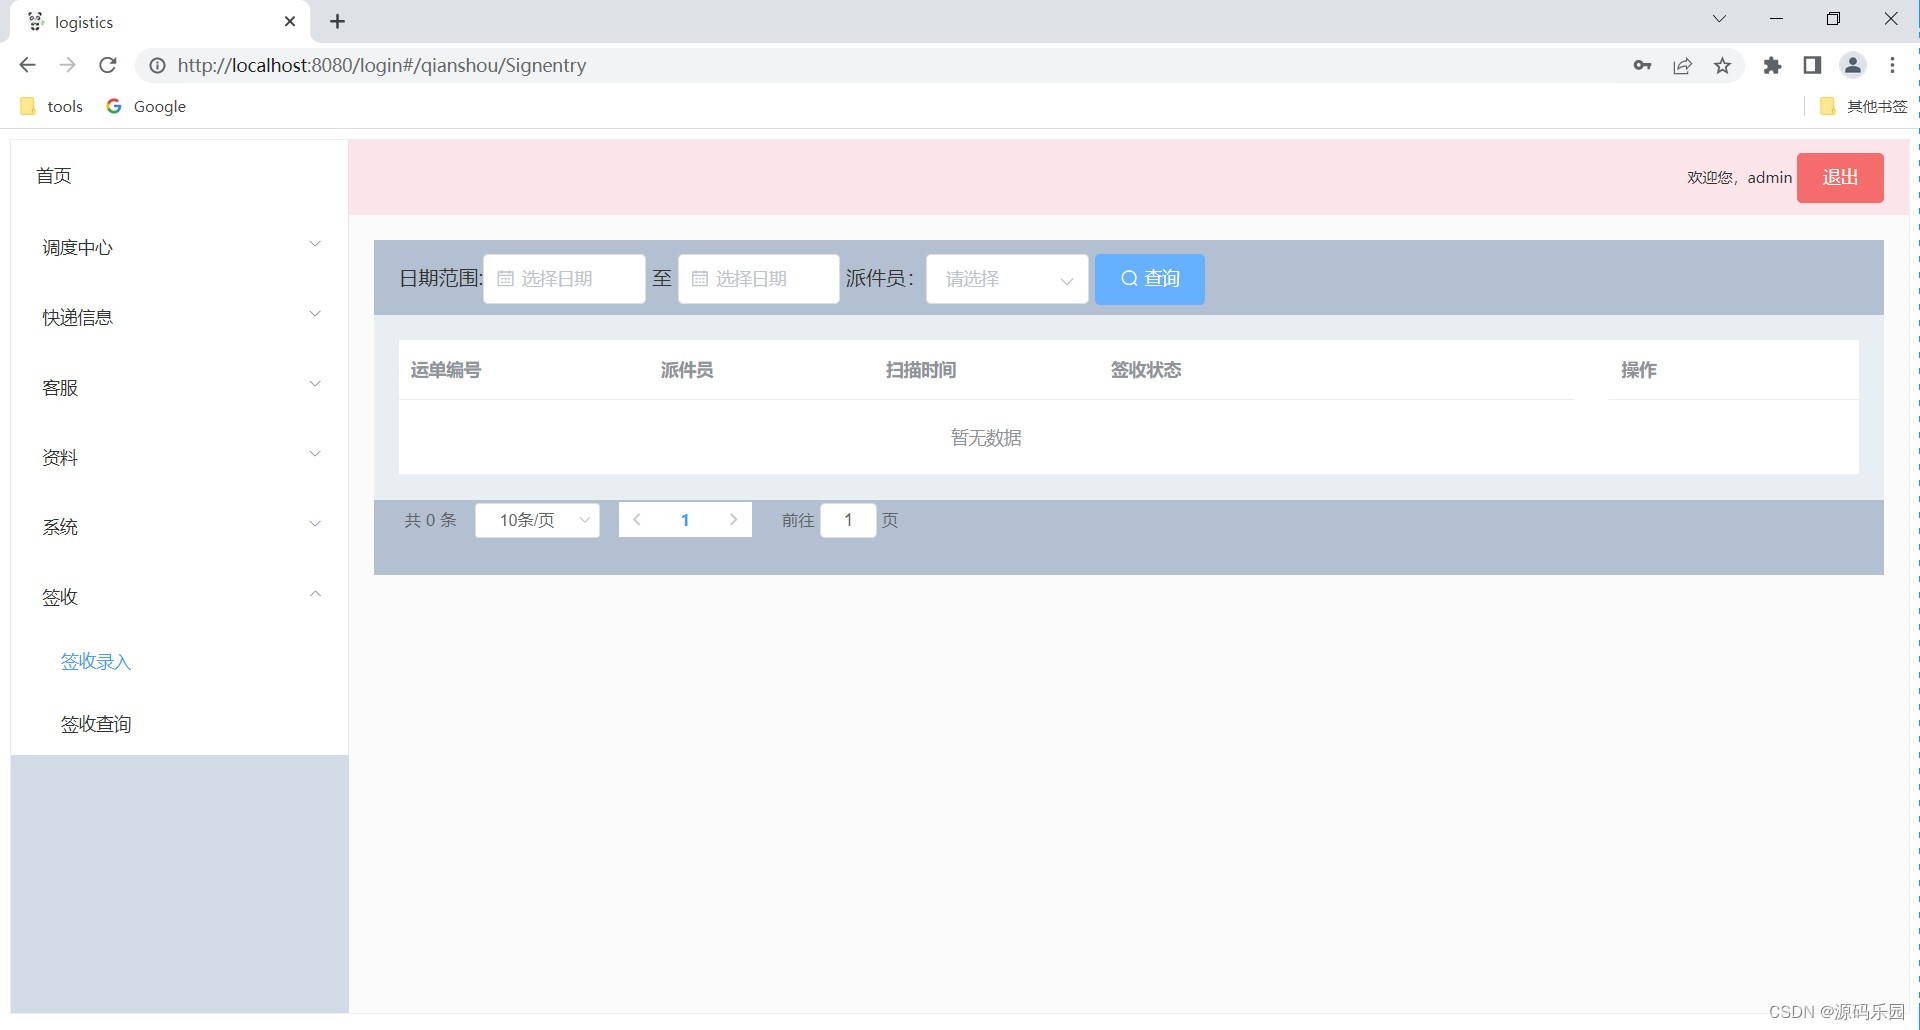Click the 共 0 条 total count text
The width and height of the screenshot is (1920, 1030).
(430, 520)
